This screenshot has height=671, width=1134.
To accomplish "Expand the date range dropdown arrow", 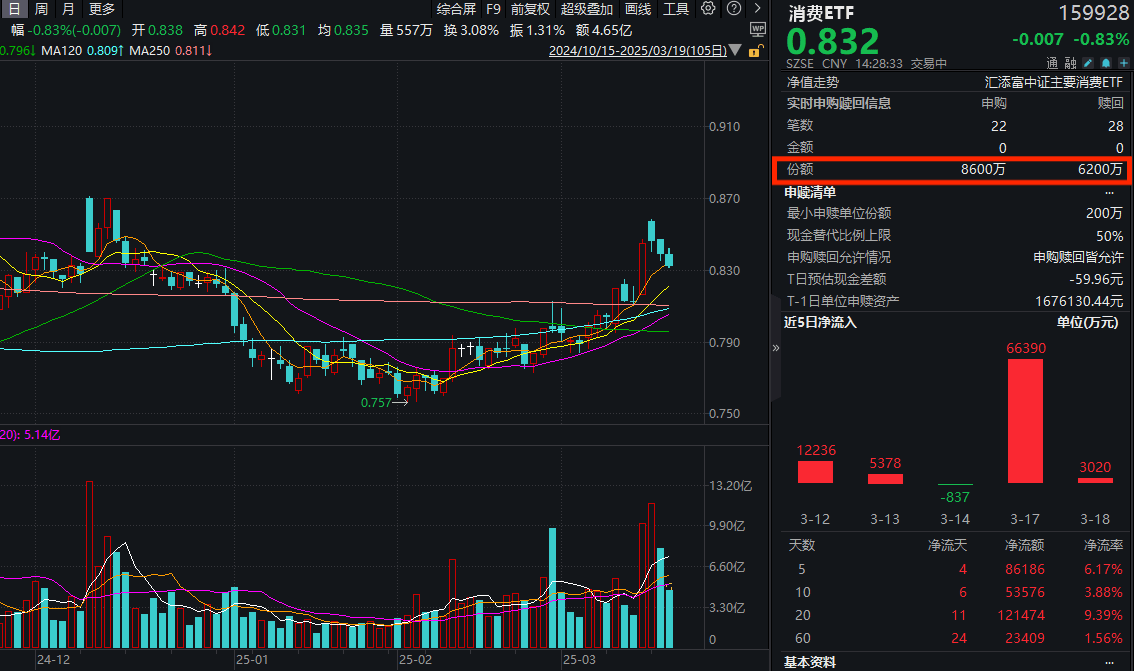I will (735, 50).
